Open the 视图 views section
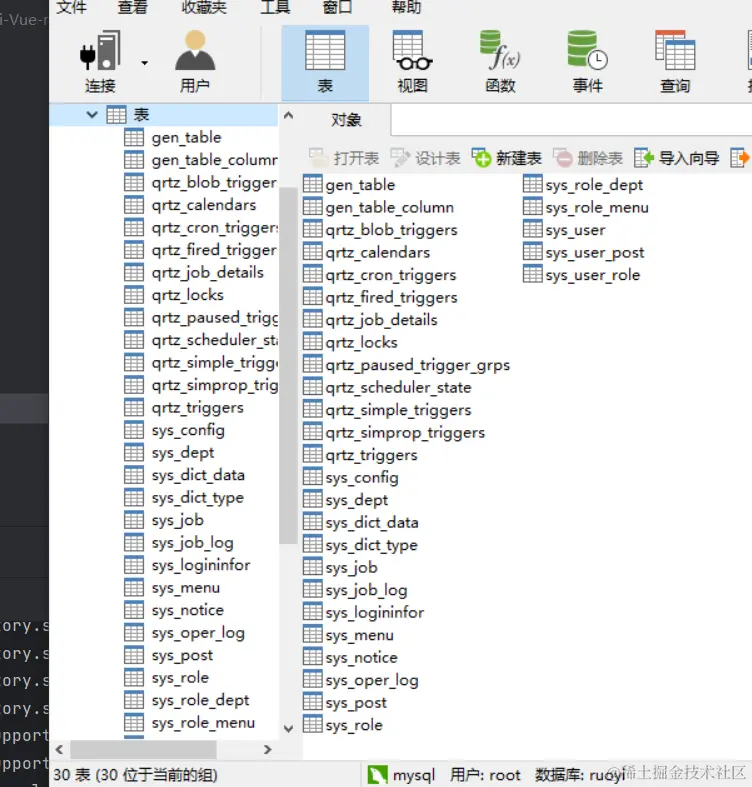Viewport: 752px width, 787px height. 413,62
